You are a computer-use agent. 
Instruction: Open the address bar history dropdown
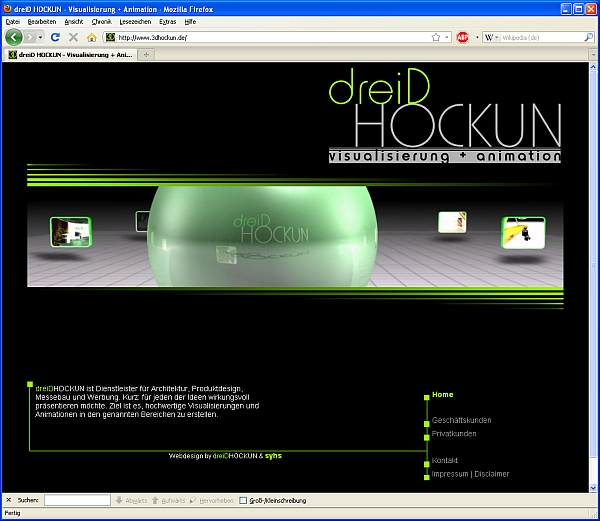(447, 37)
